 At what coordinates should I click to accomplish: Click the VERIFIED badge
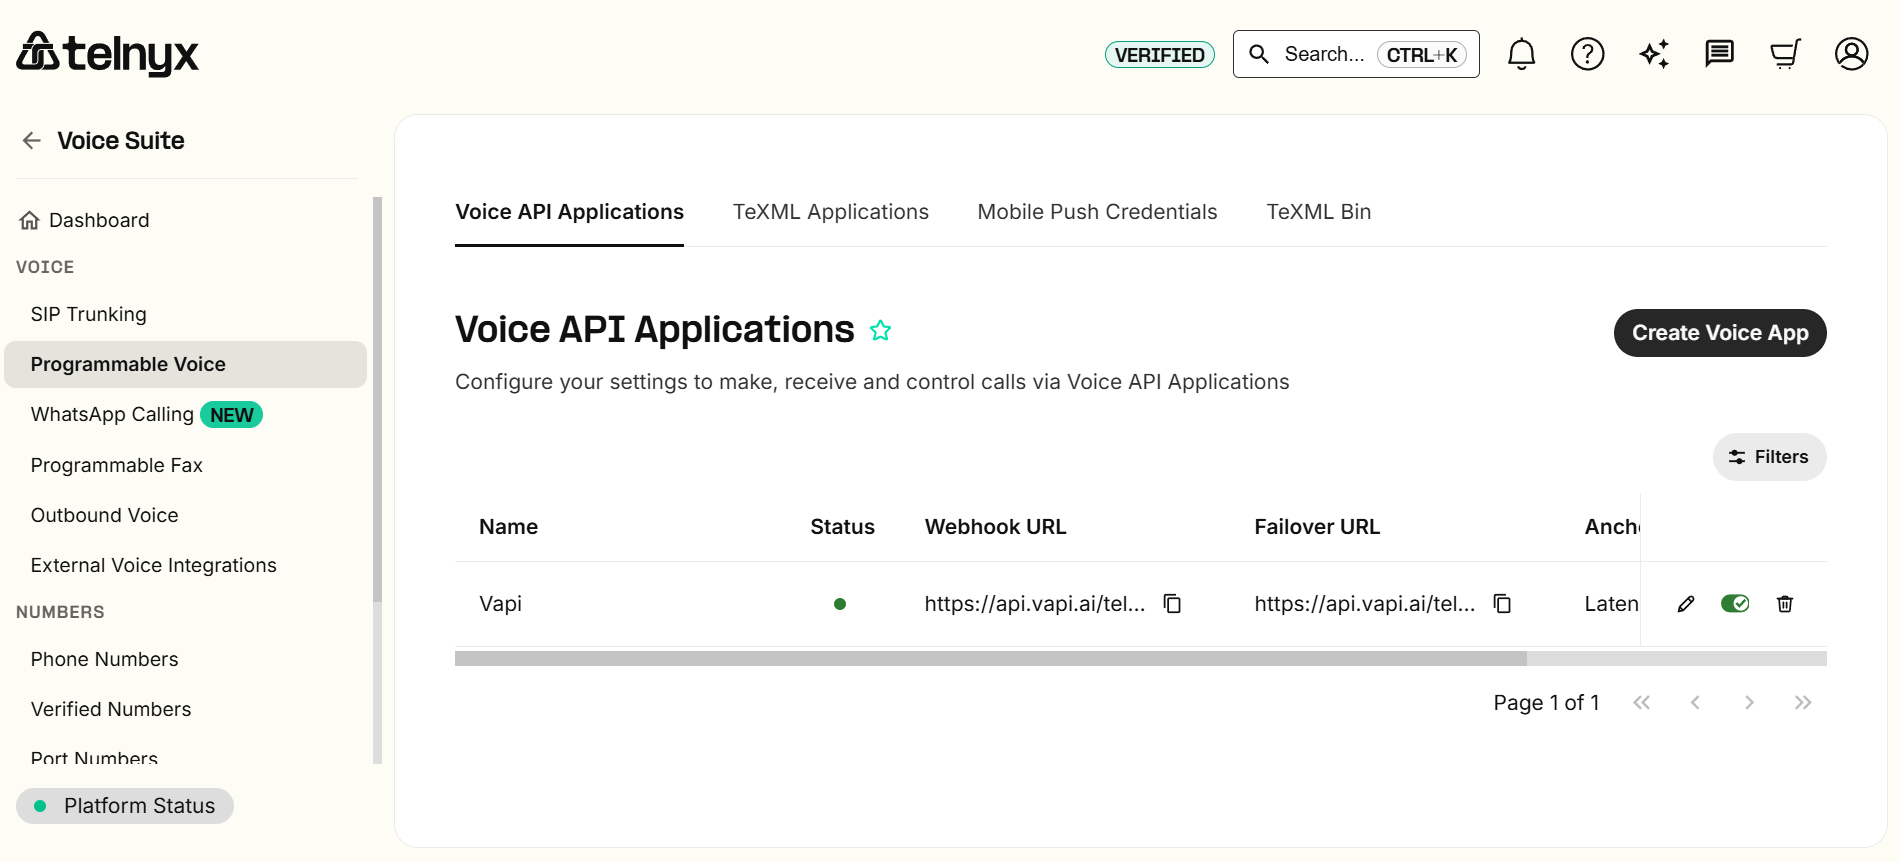(x=1160, y=55)
